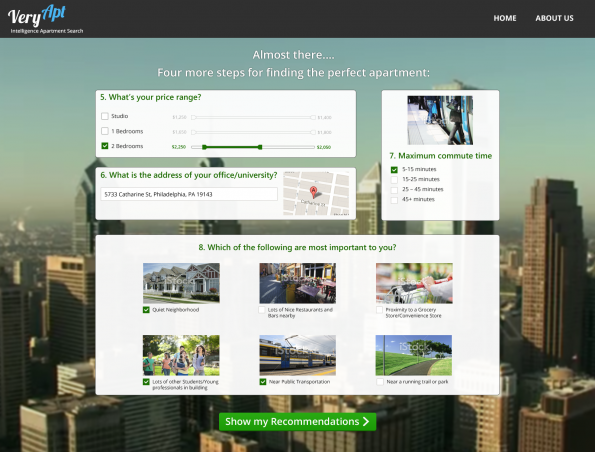Viewport: 595px width, 452px height.
Task: Enable Near a running trail or park
Action: click(x=380, y=382)
